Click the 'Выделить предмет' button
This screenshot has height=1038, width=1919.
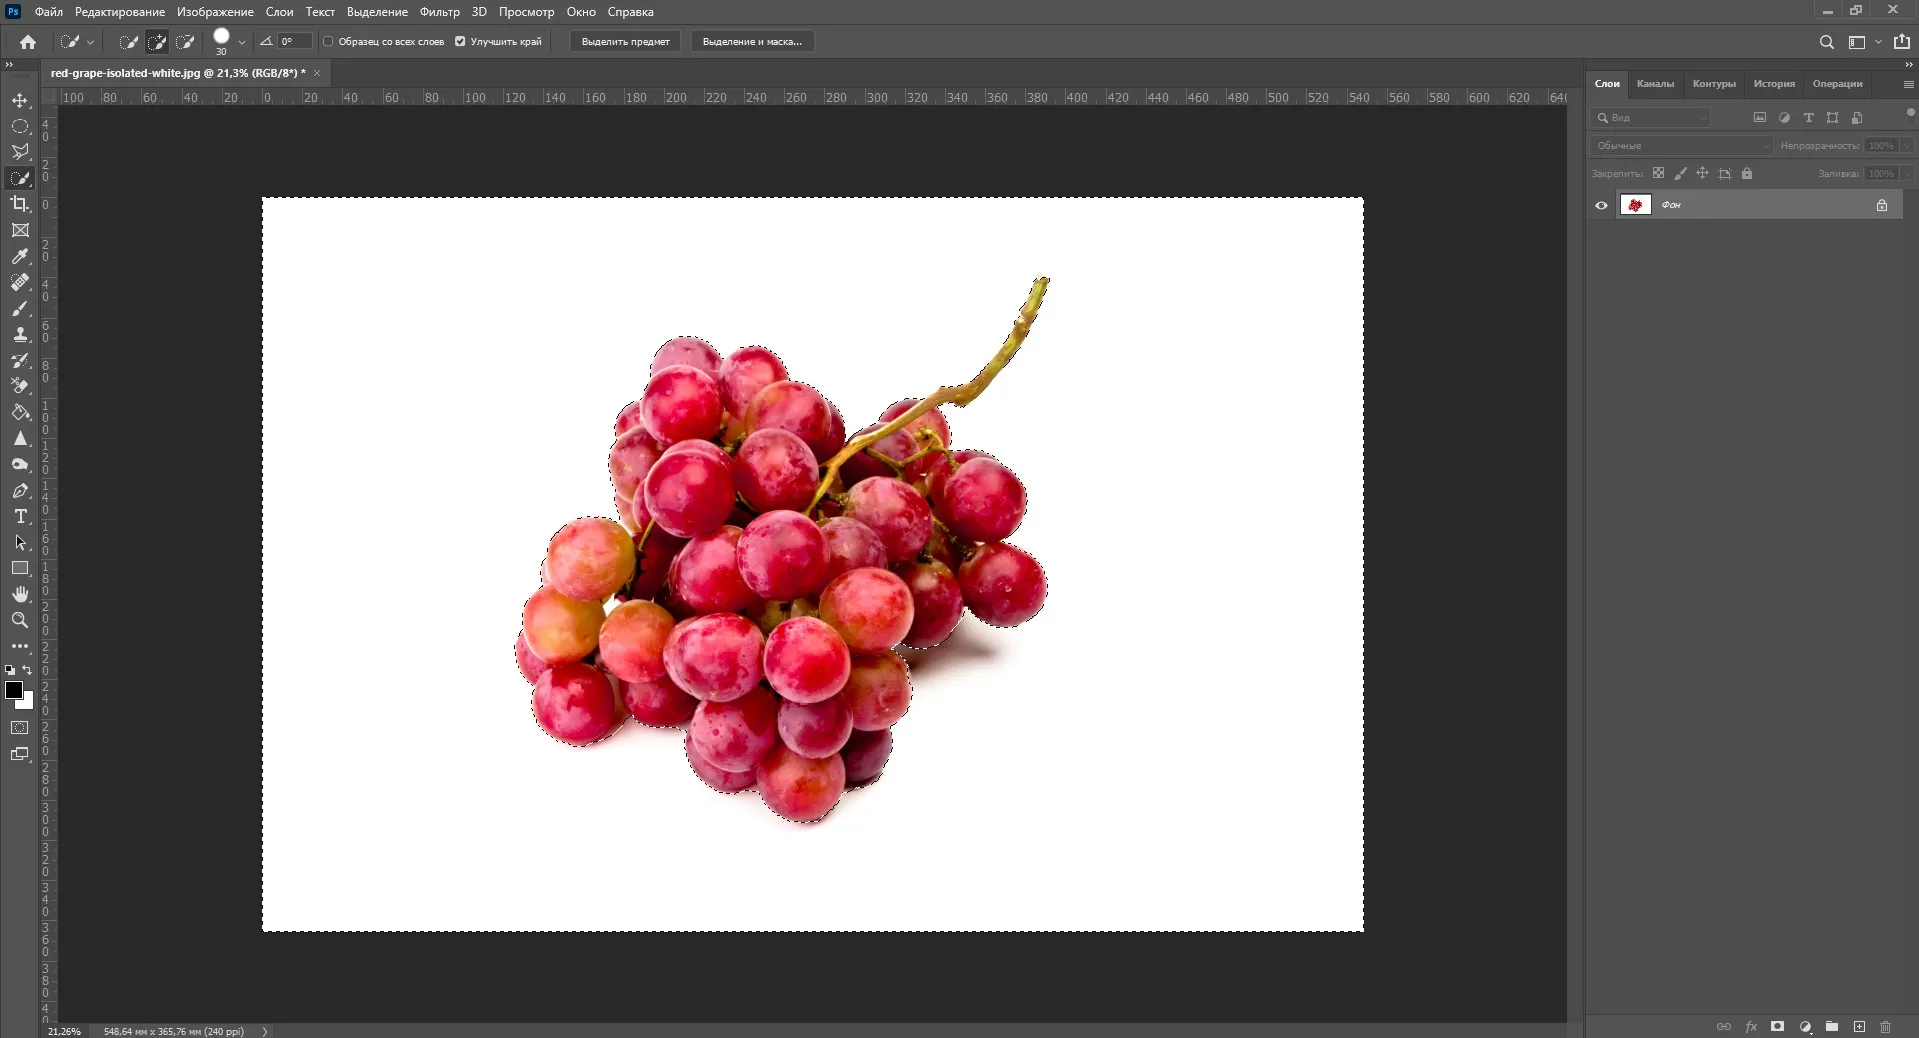pyautogui.click(x=626, y=42)
